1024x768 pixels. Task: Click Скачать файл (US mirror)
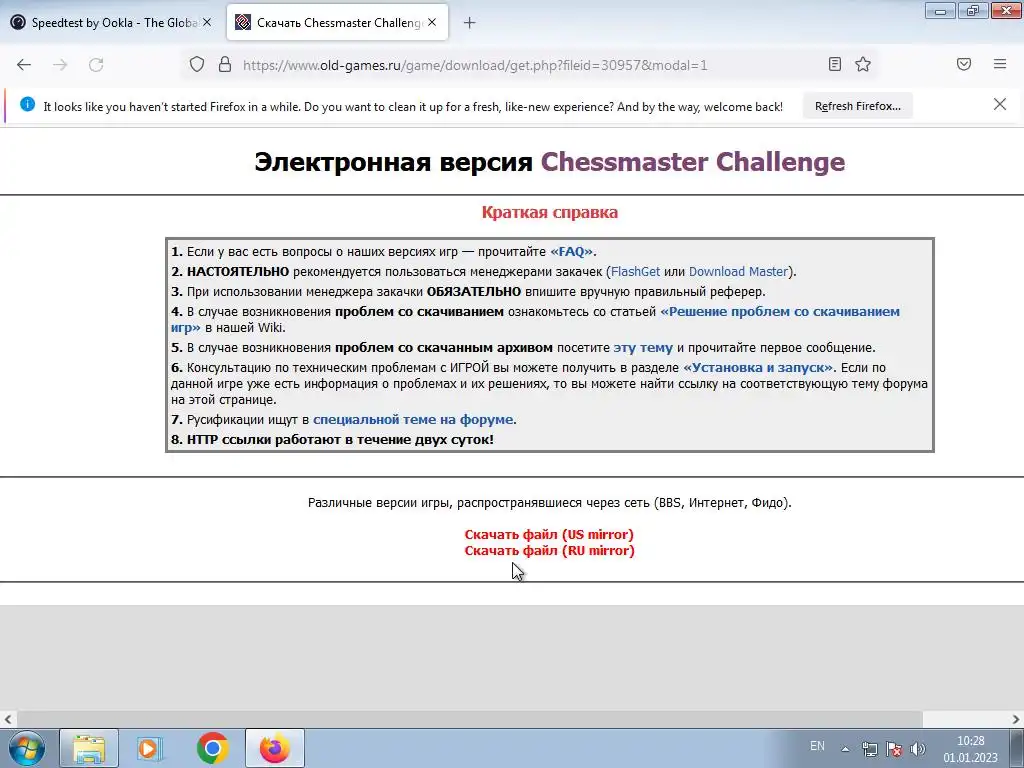tap(549, 535)
